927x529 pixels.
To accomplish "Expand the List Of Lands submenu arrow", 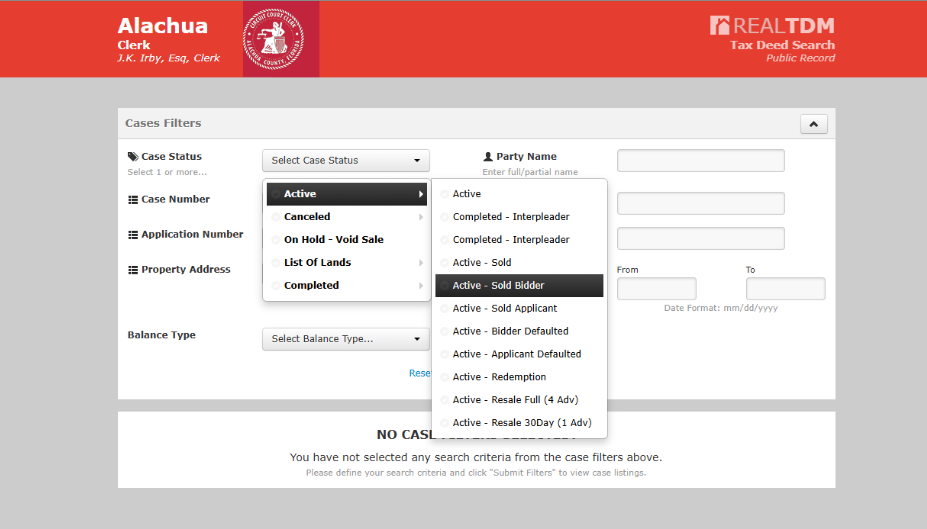I will (420, 262).
